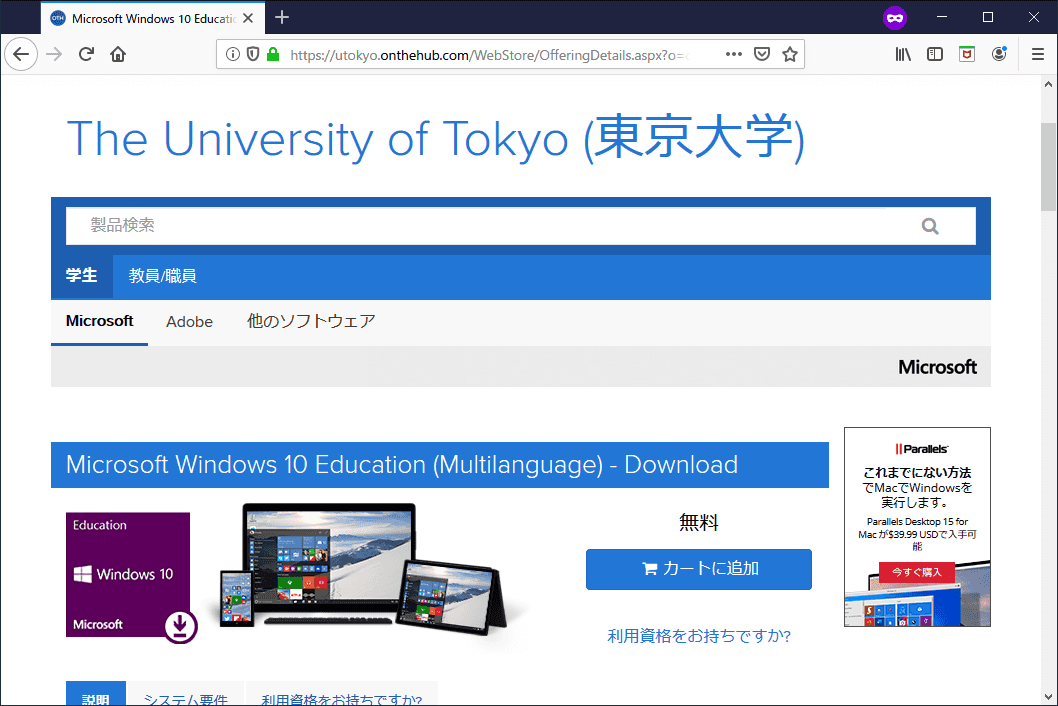Reload the current page
The image size is (1058, 706).
(x=87, y=54)
